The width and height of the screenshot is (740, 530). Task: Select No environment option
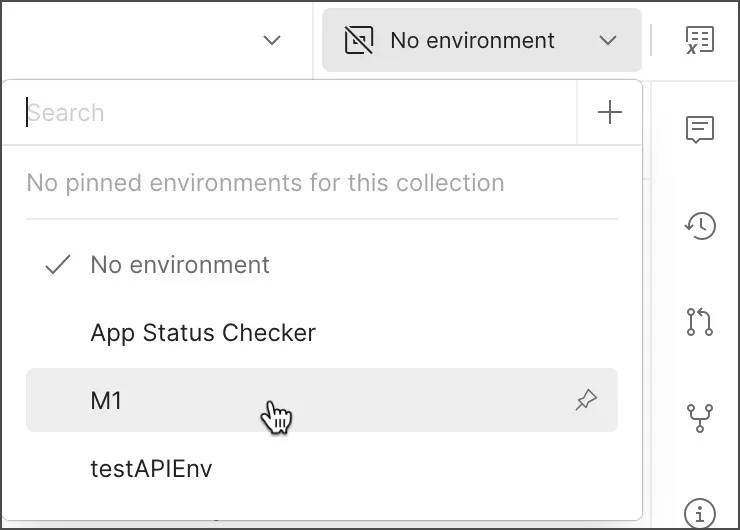(x=321, y=264)
